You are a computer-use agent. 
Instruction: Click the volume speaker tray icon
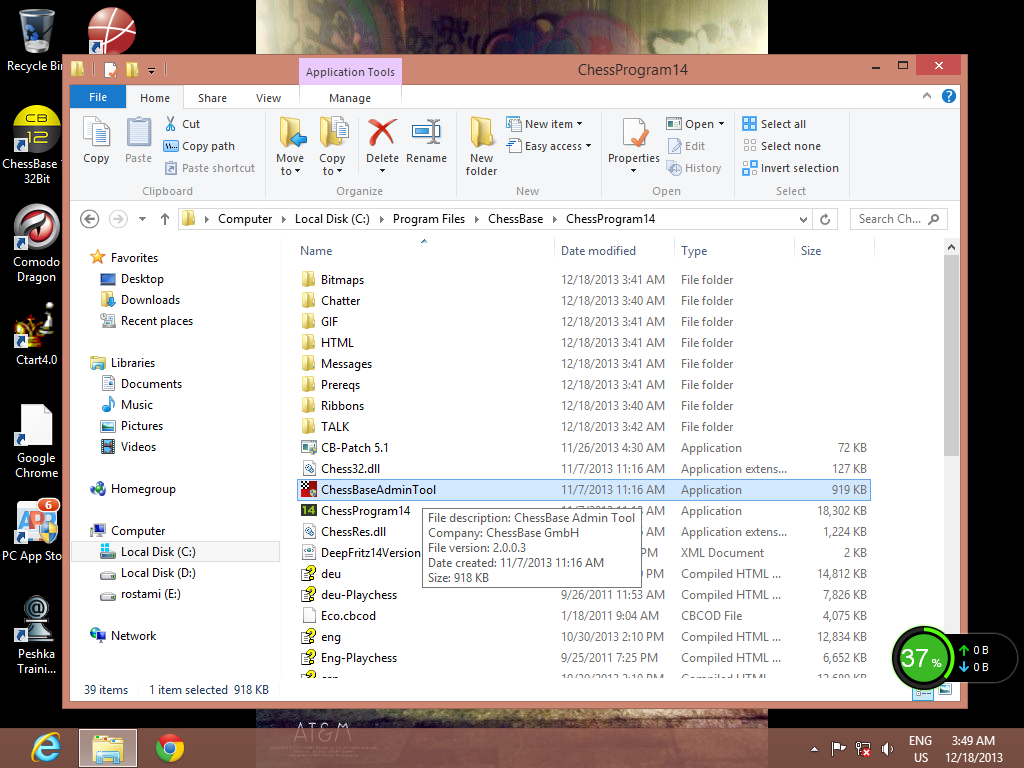[887, 748]
